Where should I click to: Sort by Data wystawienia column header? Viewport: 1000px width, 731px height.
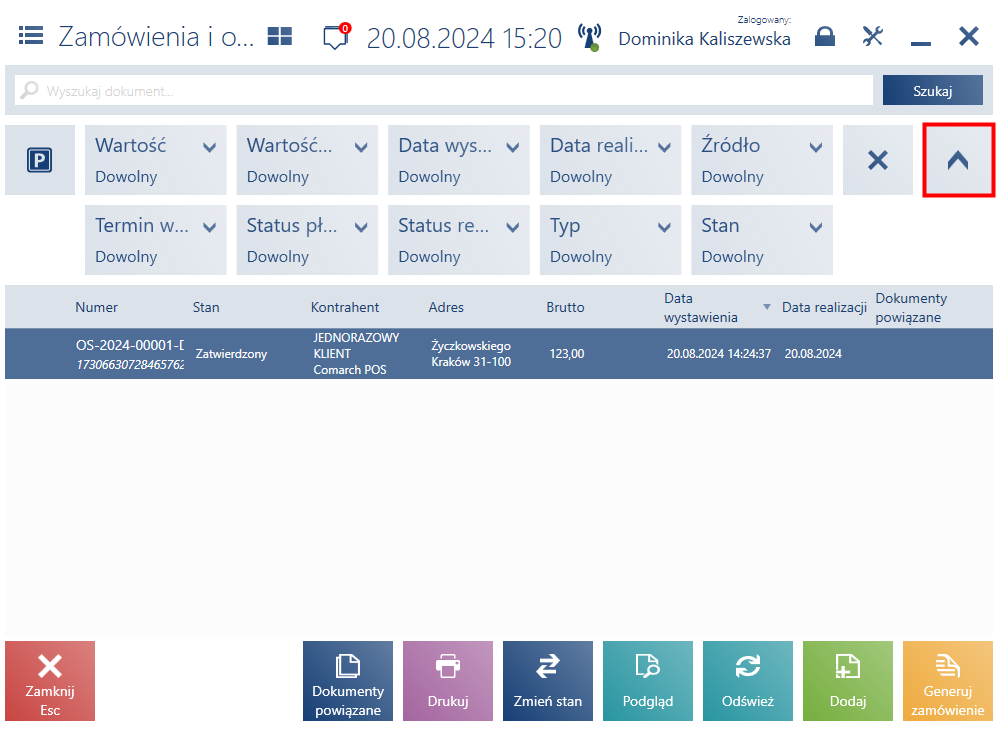[700, 307]
